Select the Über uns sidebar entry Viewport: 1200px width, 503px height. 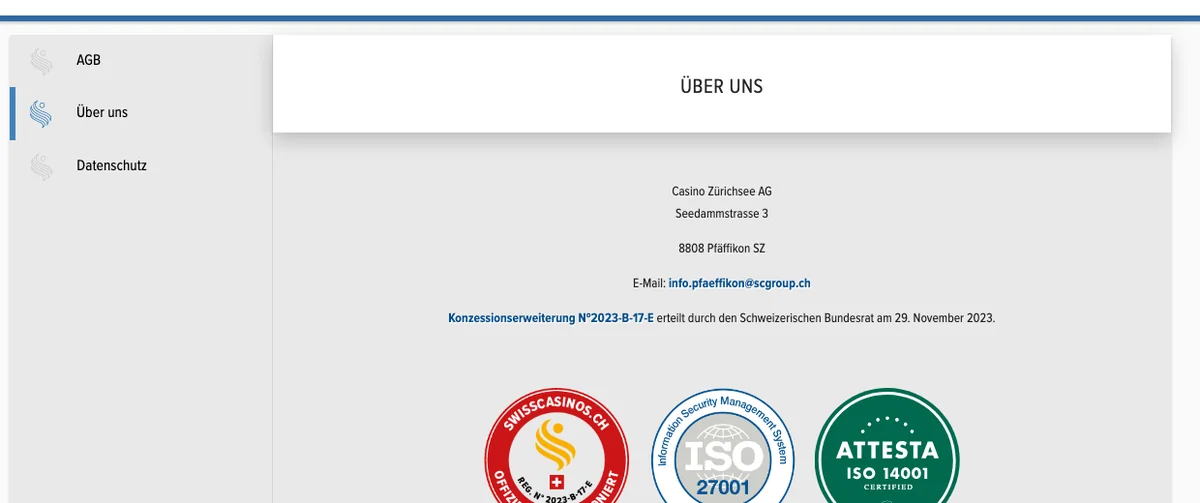click(140, 113)
